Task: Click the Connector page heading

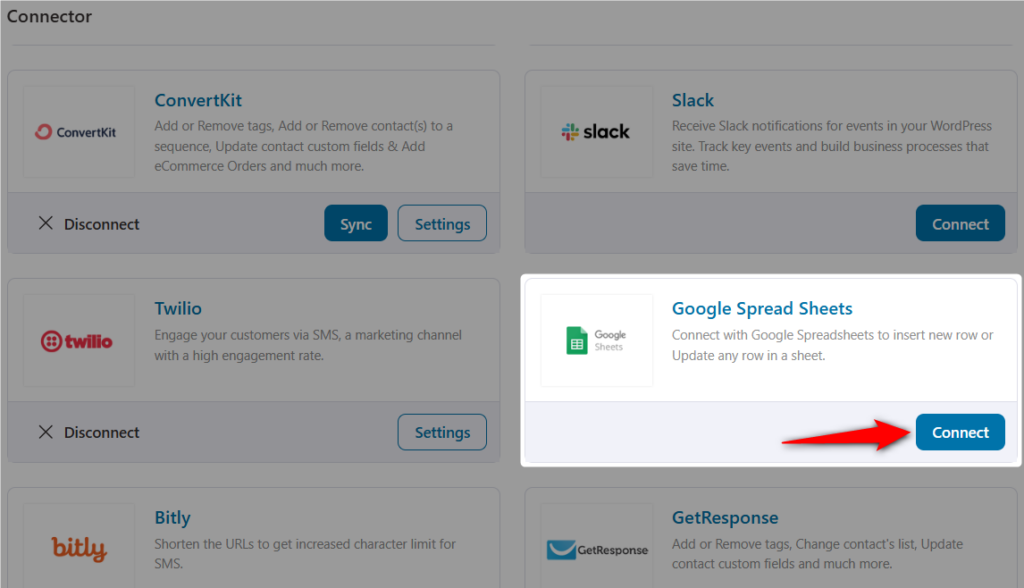Action: pos(49,16)
